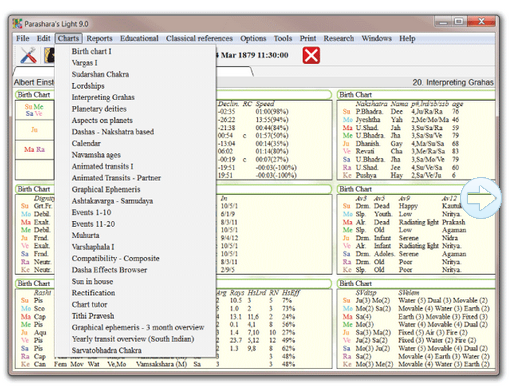Click Pushya nakshatra in Ke row
The height and width of the screenshot is (392, 518).
366,175
